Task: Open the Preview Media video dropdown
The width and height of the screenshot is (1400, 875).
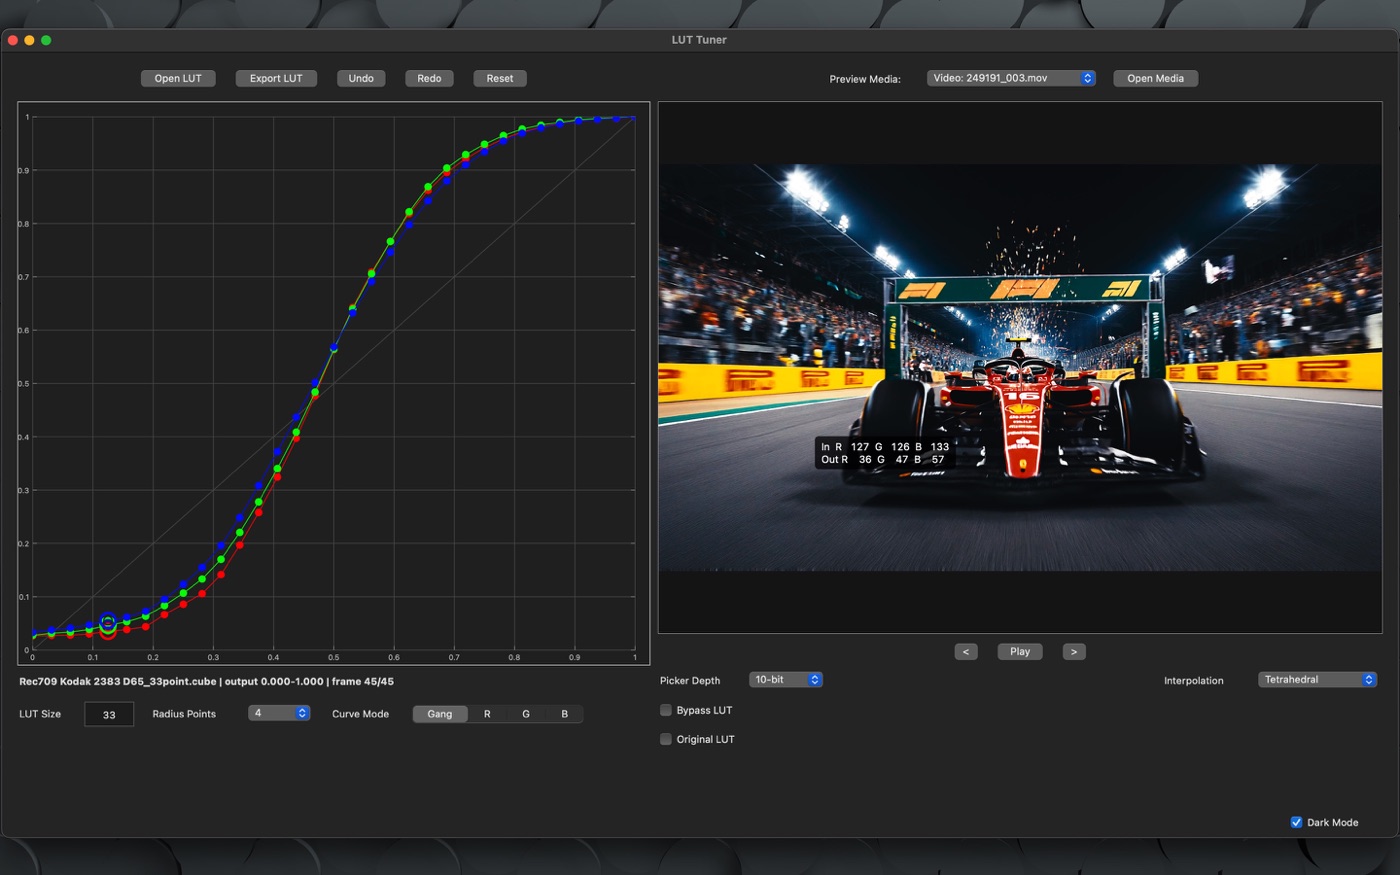Action: pyautogui.click(x=1011, y=78)
